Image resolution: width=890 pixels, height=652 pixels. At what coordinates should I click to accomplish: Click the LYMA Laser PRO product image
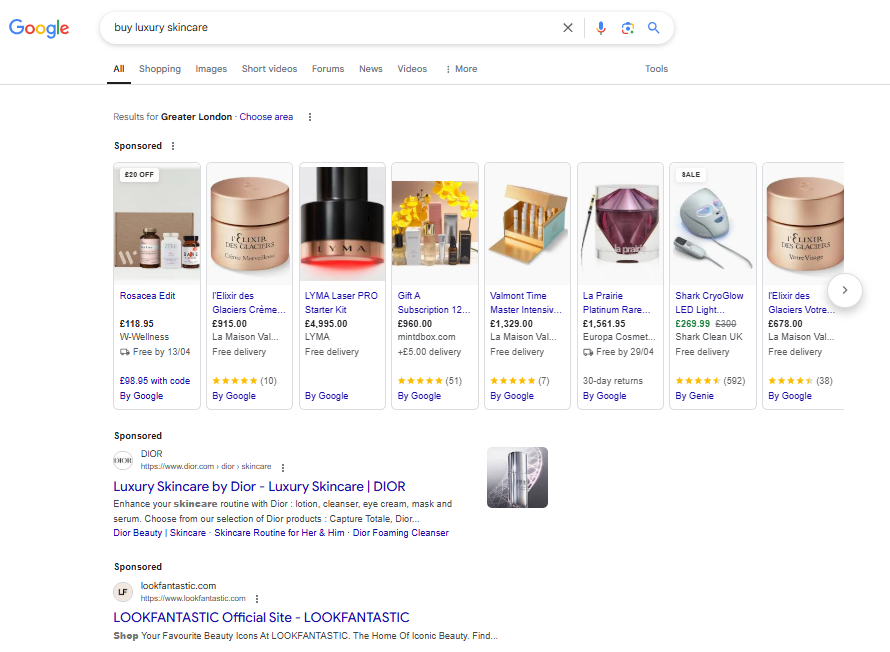tap(342, 224)
